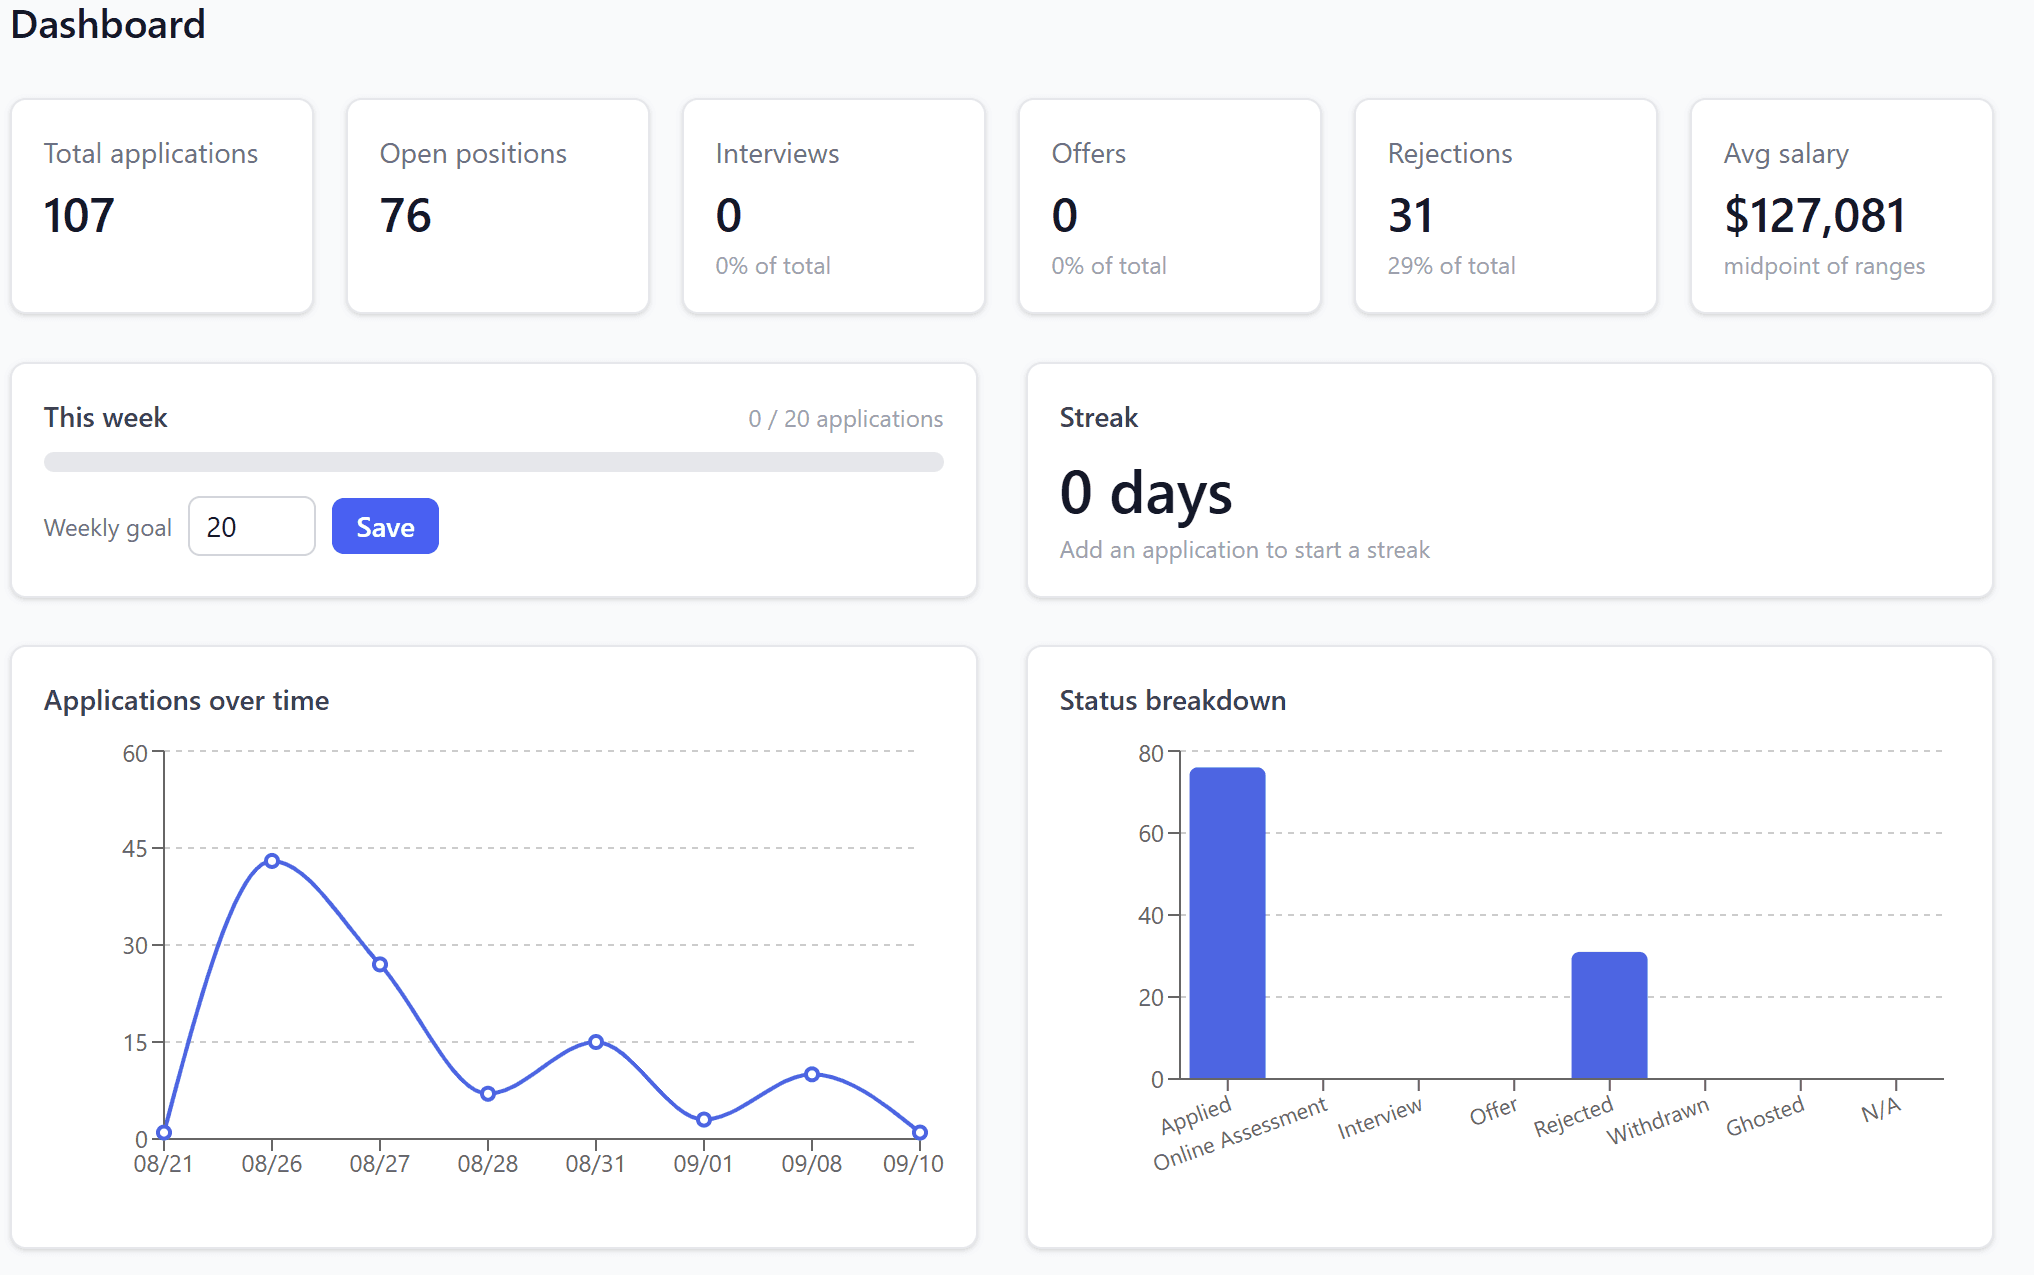
Task: Click the $127,081 salary value
Action: (1815, 216)
